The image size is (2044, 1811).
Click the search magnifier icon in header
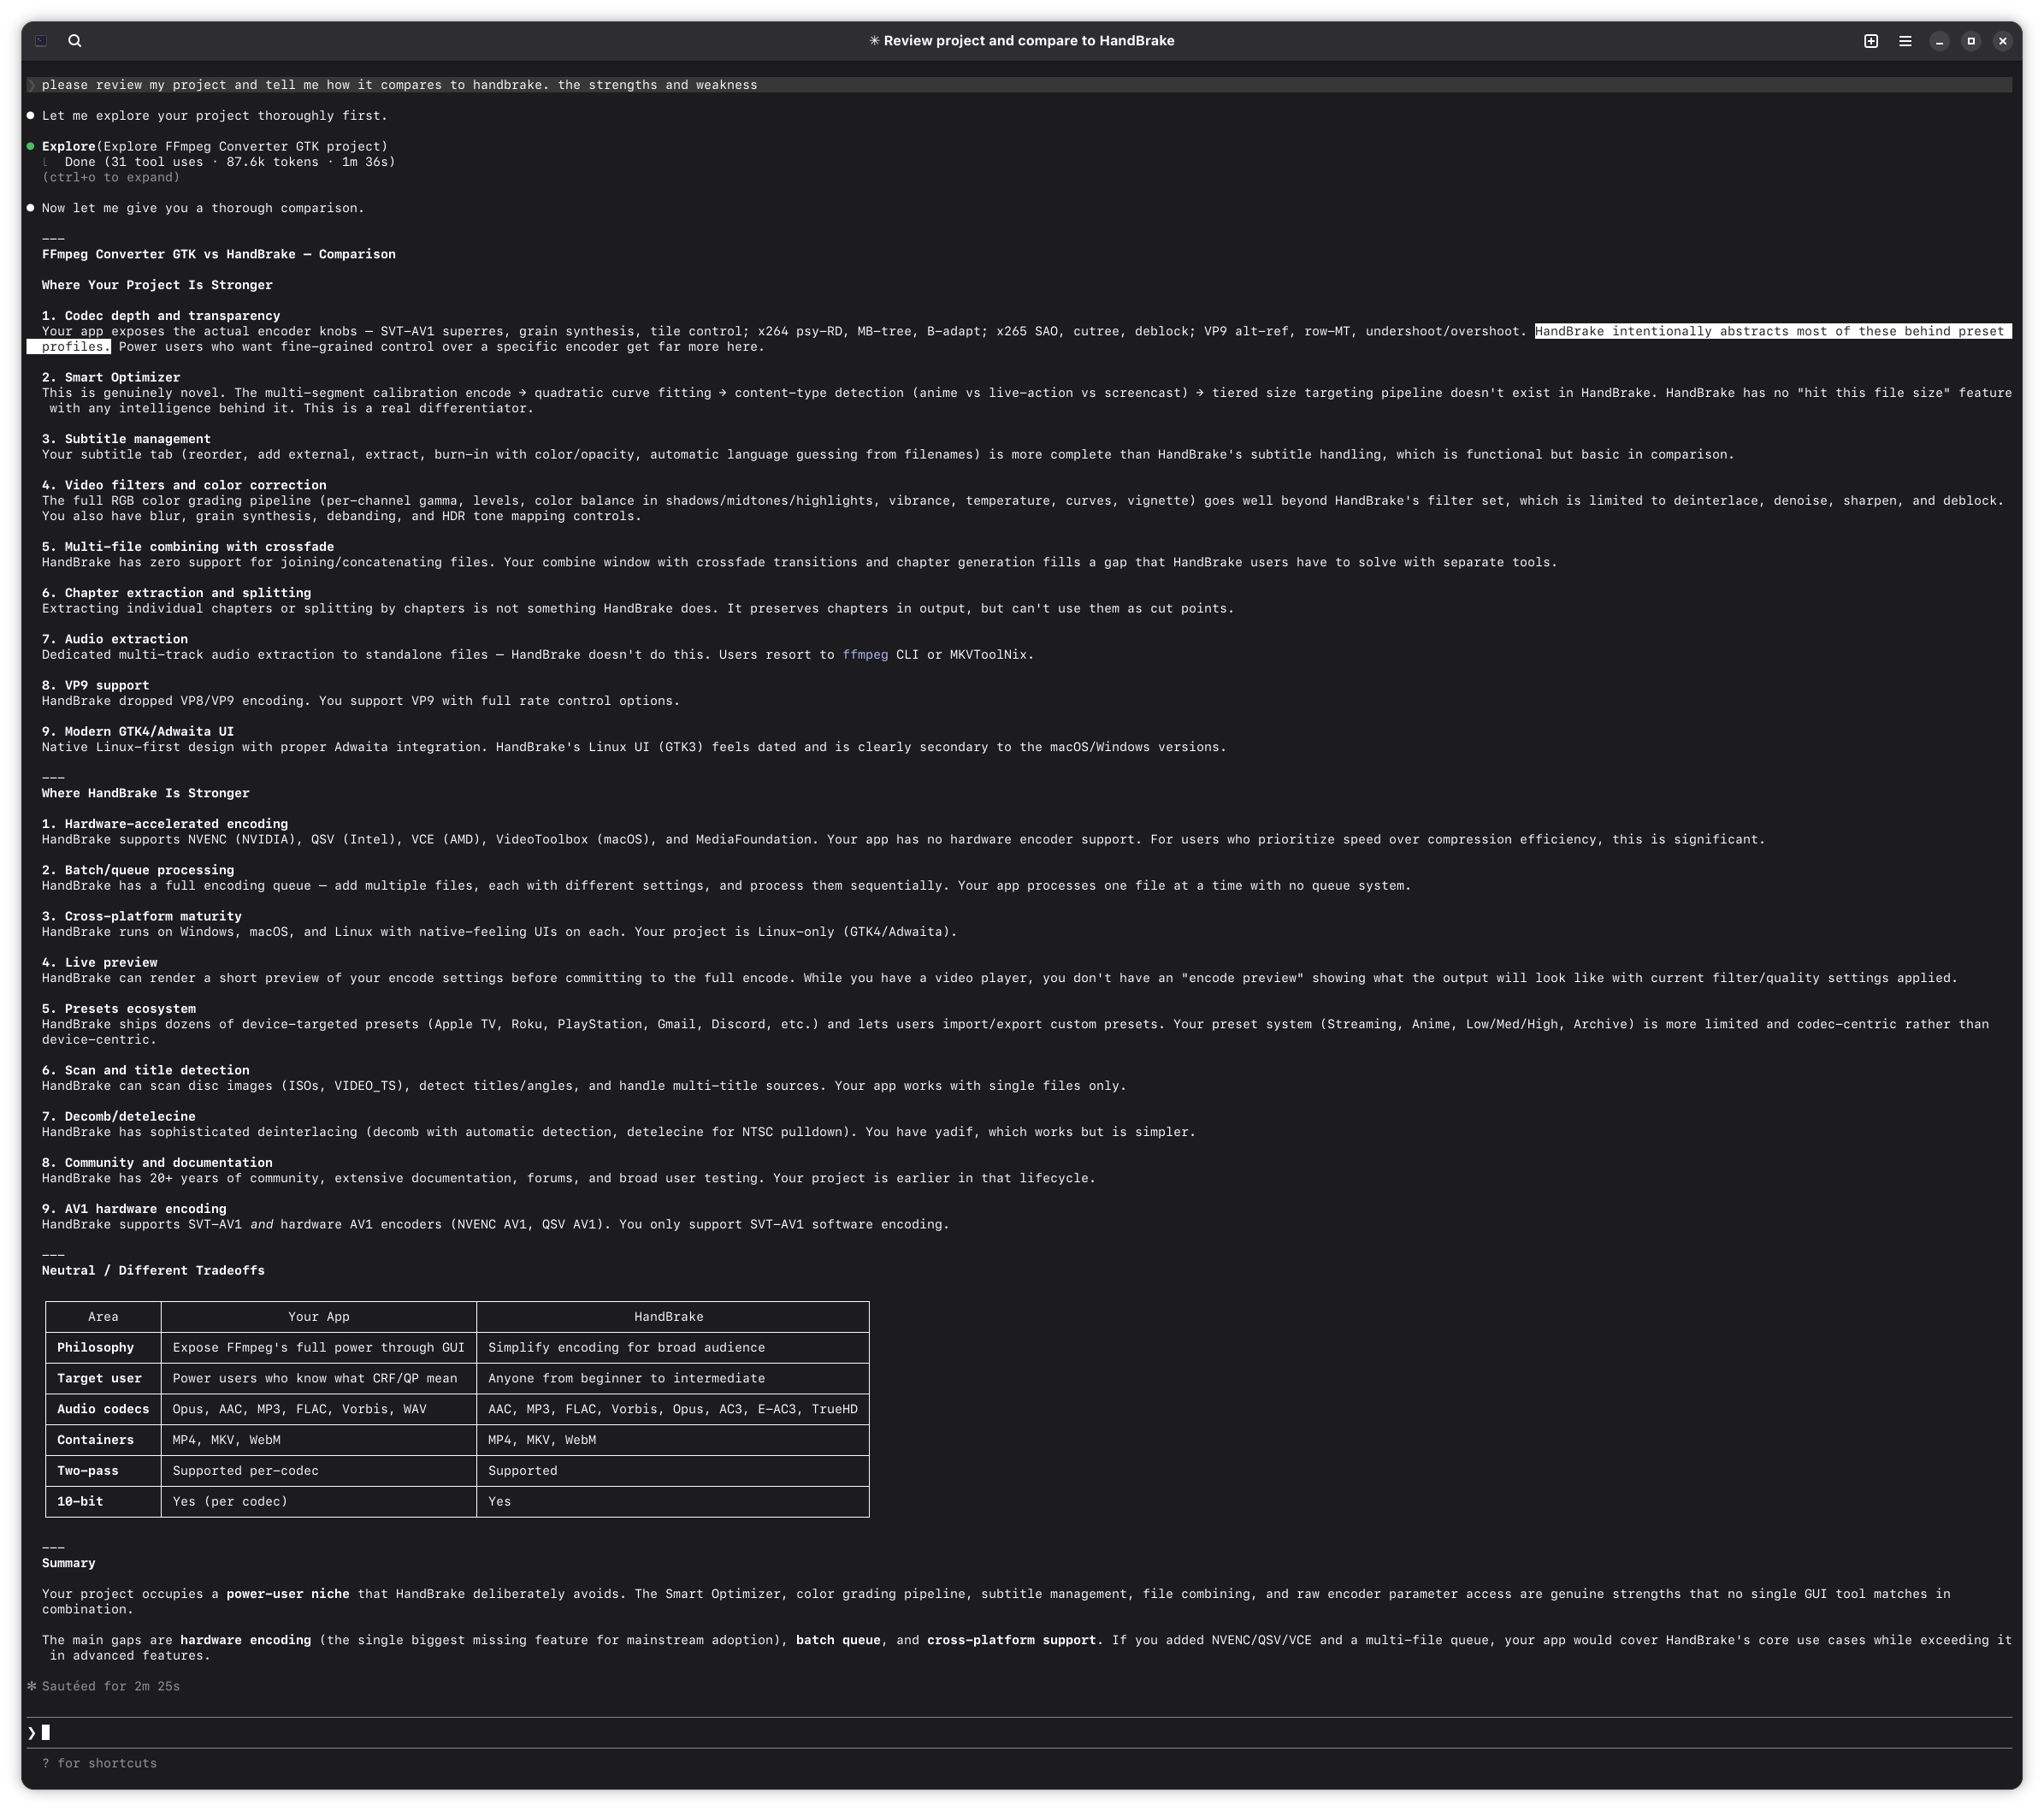(74, 41)
